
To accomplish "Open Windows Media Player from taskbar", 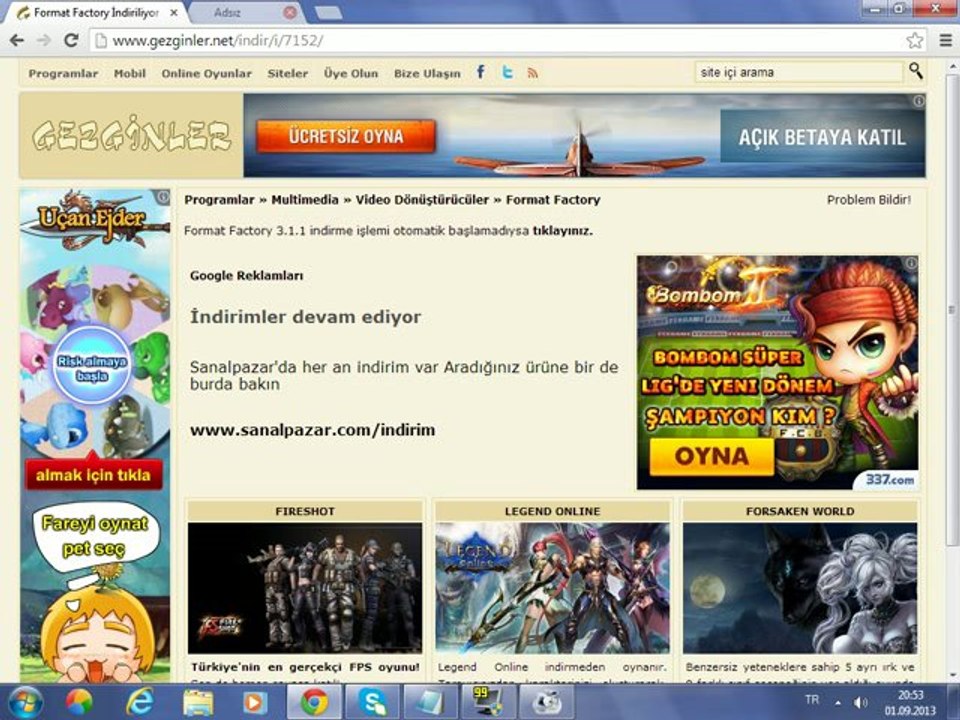I will coord(255,702).
